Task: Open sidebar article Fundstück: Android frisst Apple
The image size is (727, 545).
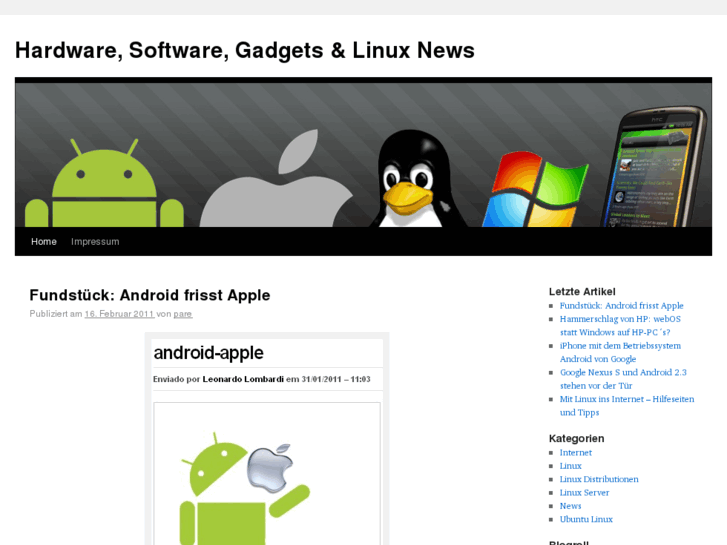Action: click(x=621, y=306)
